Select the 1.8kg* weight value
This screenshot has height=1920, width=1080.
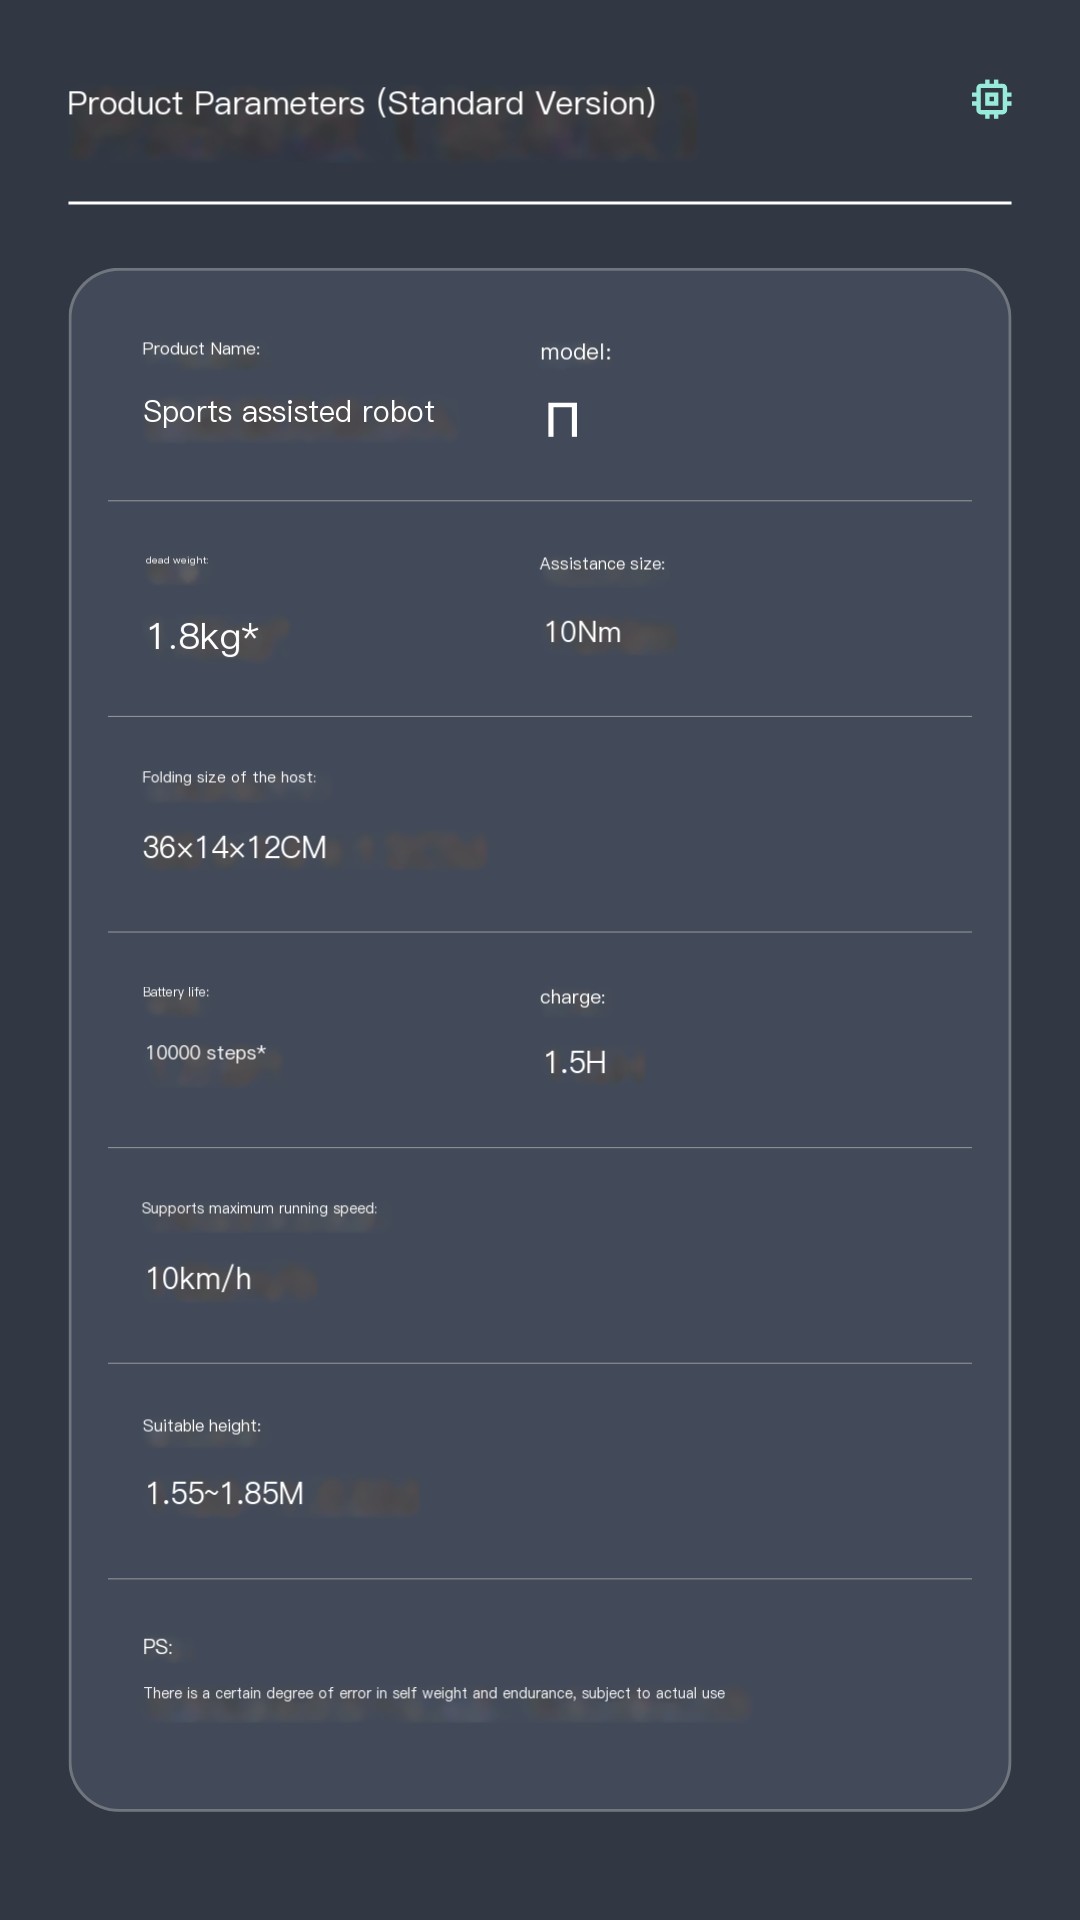pyautogui.click(x=202, y=637)
